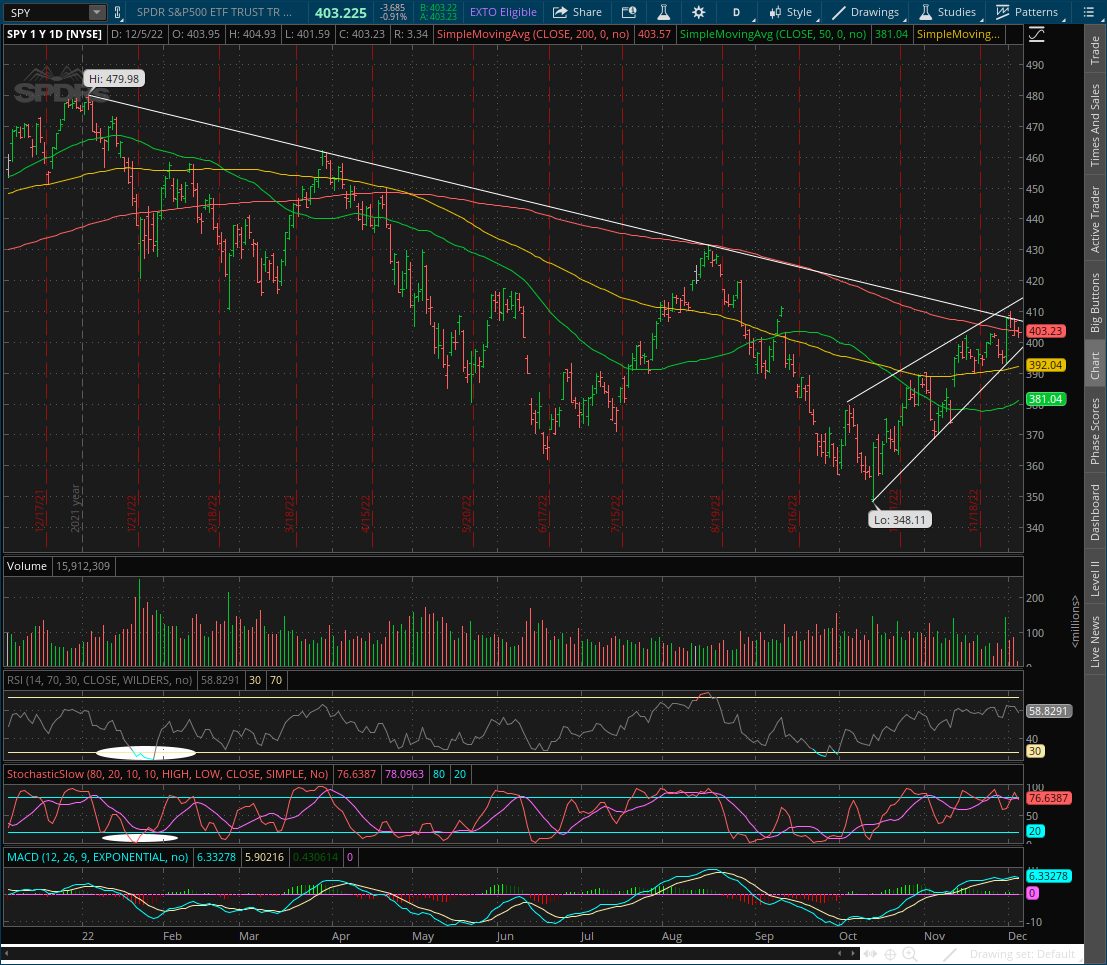Open the Style menu
Image resolution: width=1107 pixels, height=965 pixels.
791,12
